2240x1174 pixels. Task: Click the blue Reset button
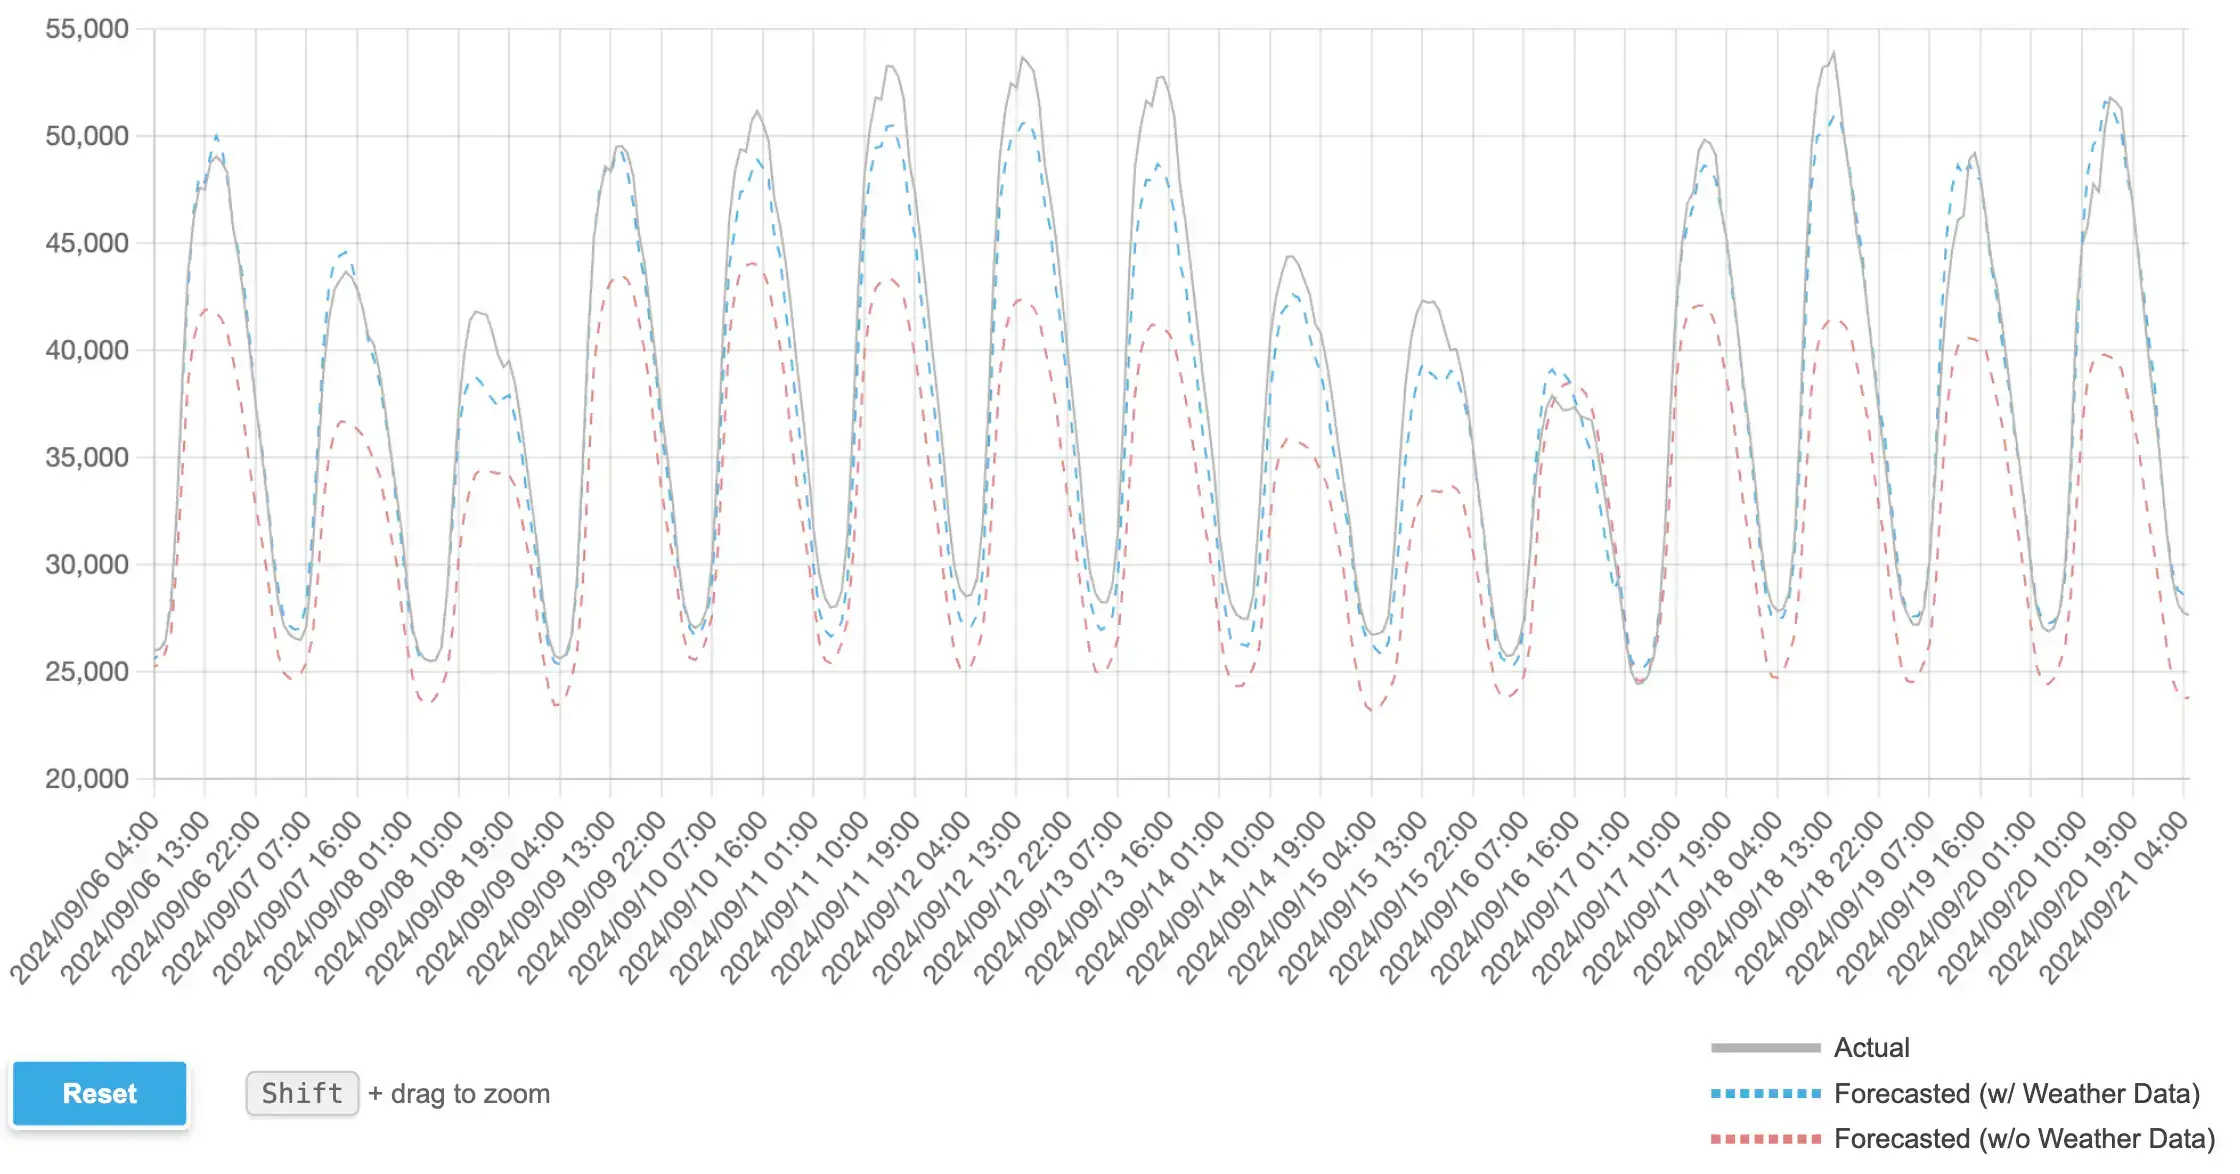99,1093
